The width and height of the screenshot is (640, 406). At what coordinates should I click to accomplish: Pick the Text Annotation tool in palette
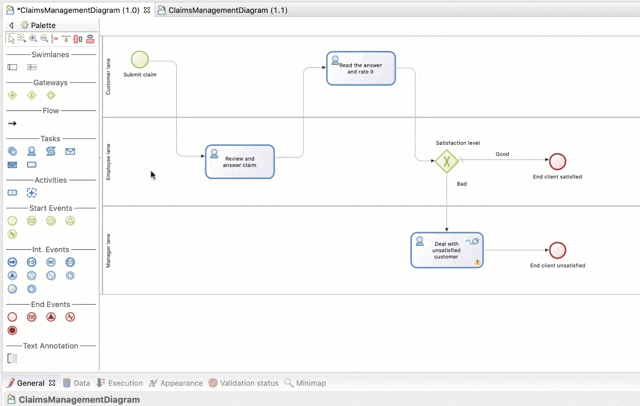coord(13,358)
